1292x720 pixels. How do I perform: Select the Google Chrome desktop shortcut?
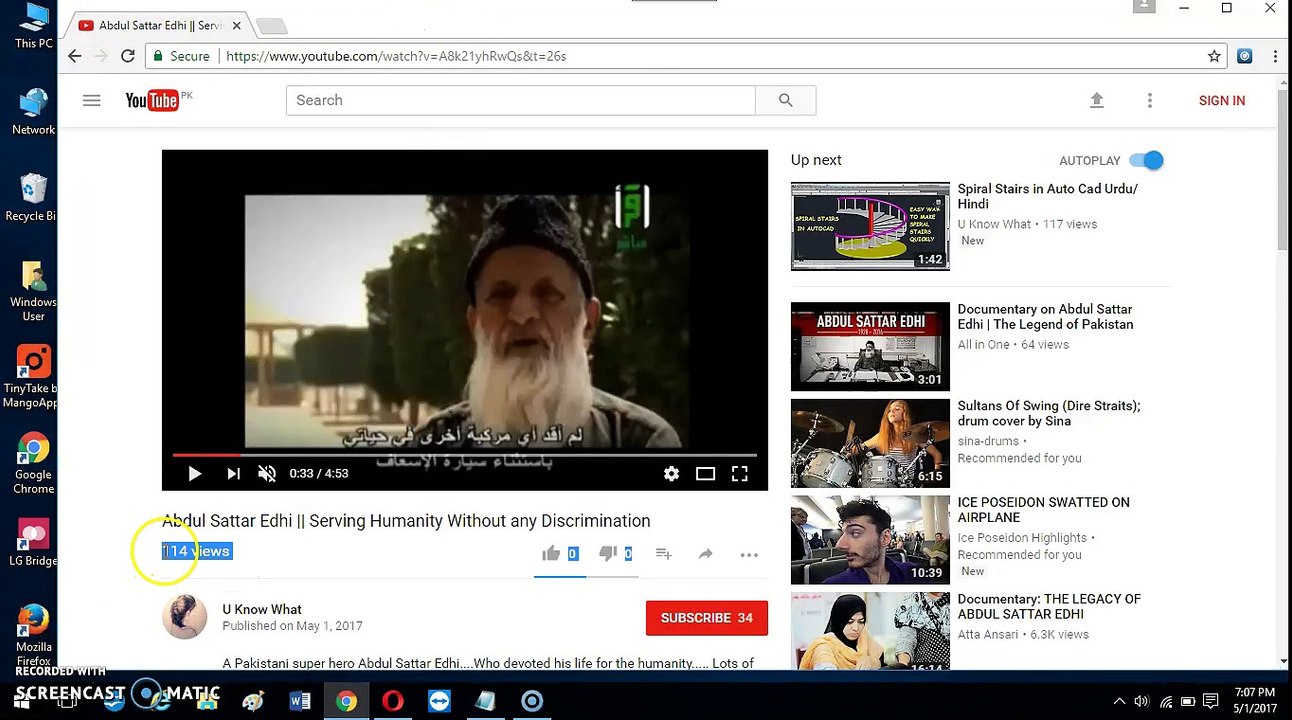33,464
